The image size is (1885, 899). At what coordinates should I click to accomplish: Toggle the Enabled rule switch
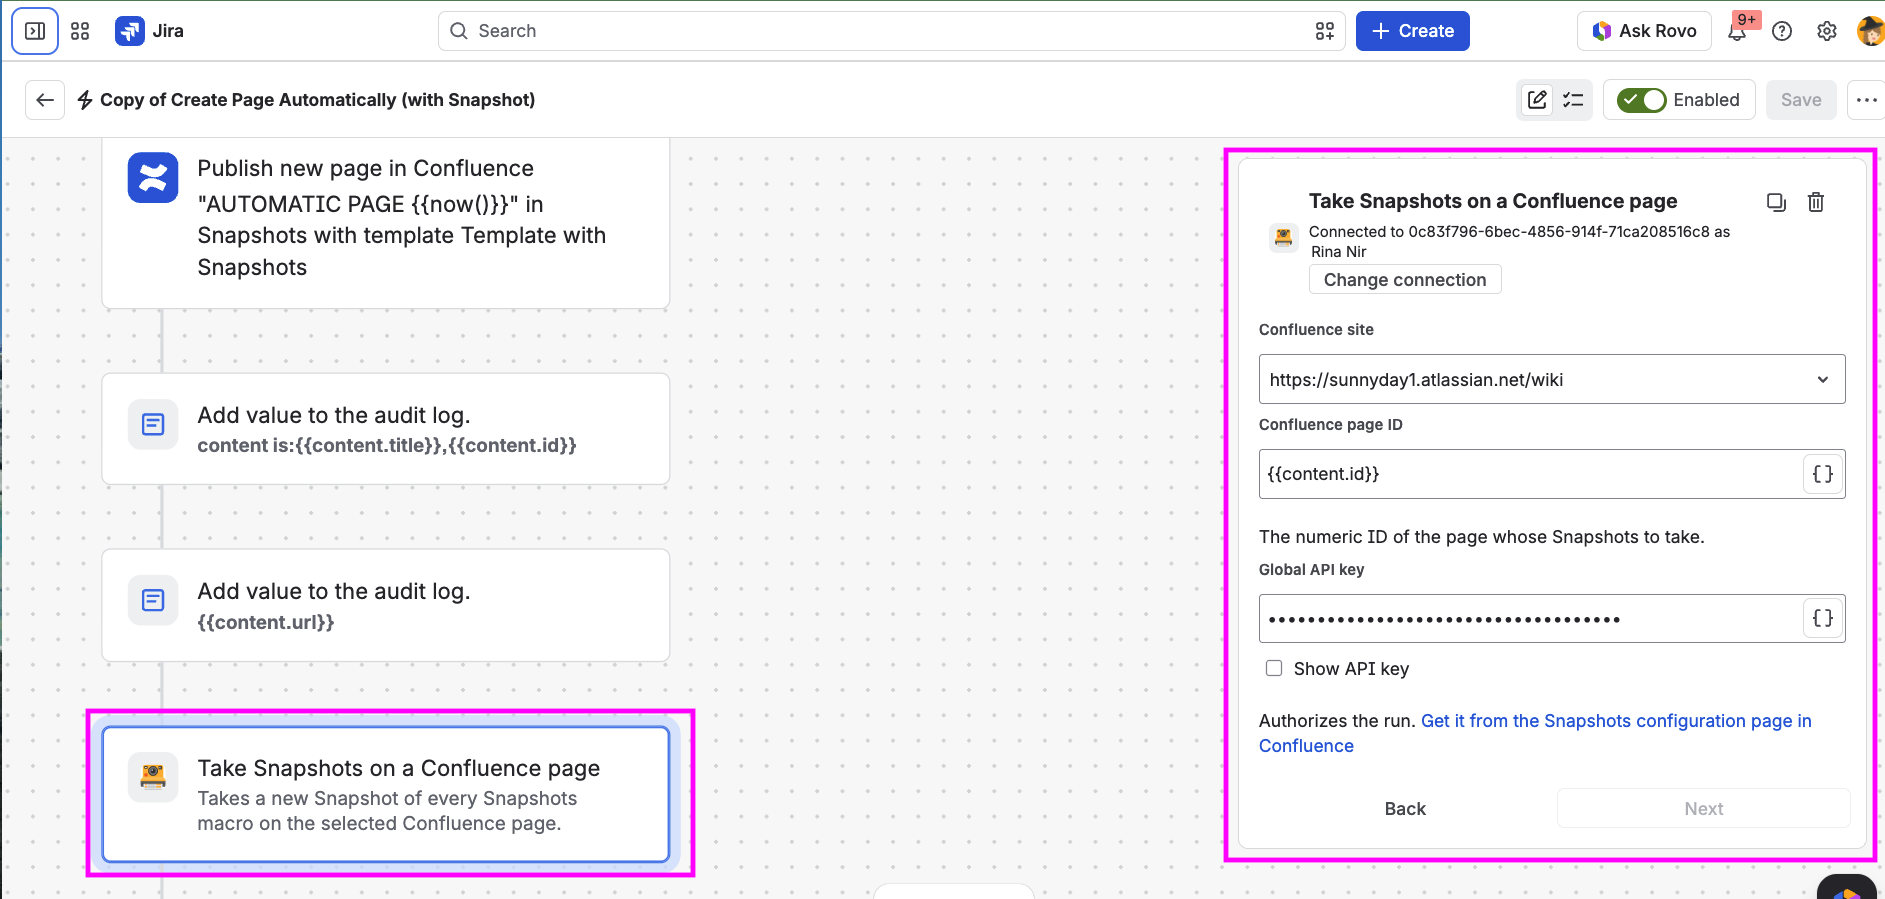(x=1641, y=100)
